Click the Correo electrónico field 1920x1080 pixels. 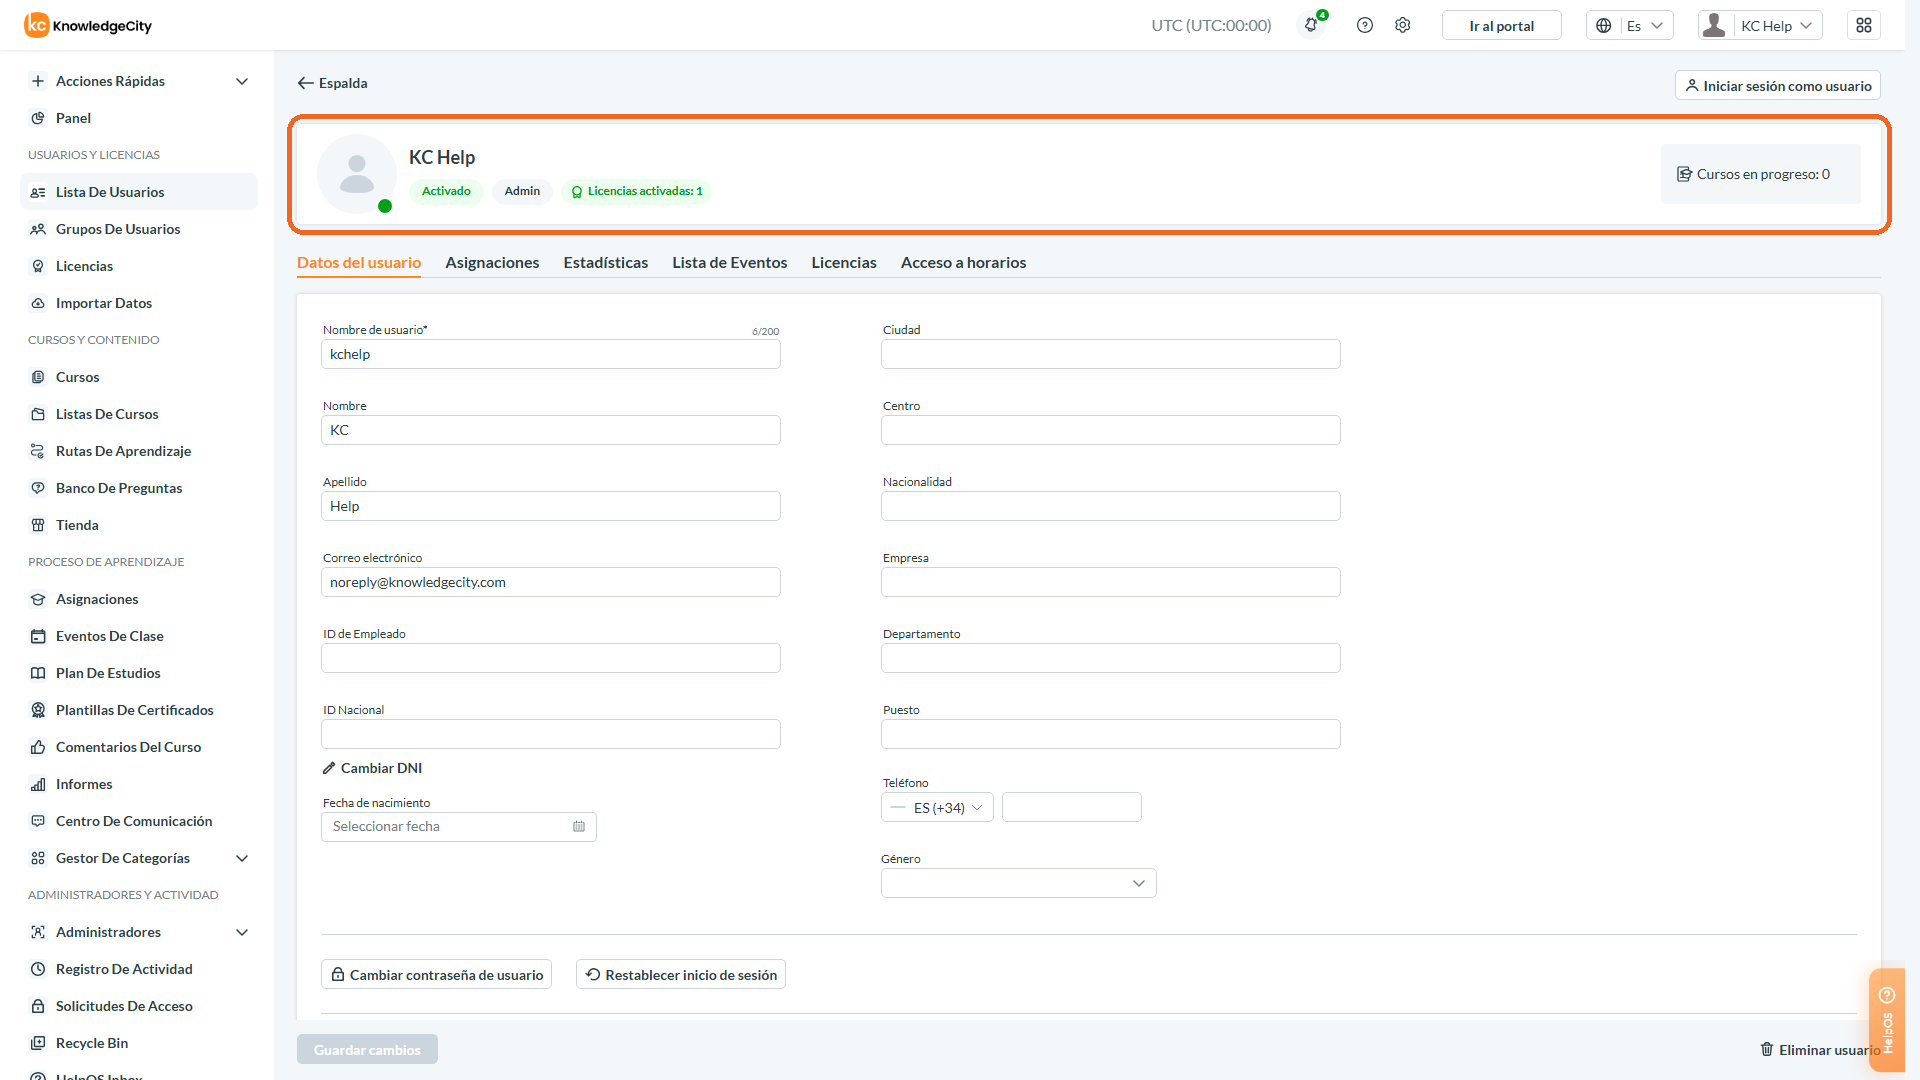(x=550, y=582)
